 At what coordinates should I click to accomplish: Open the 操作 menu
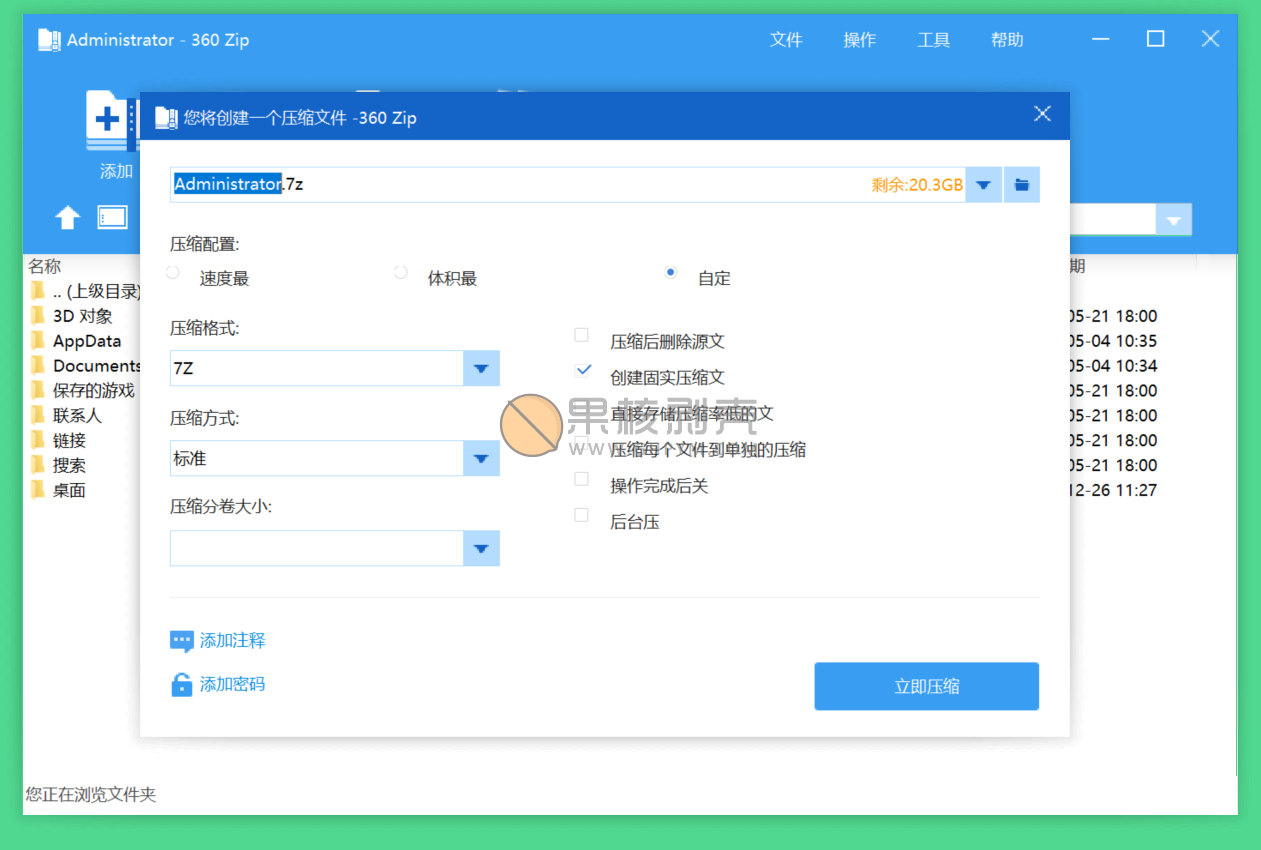pos(860,40)
